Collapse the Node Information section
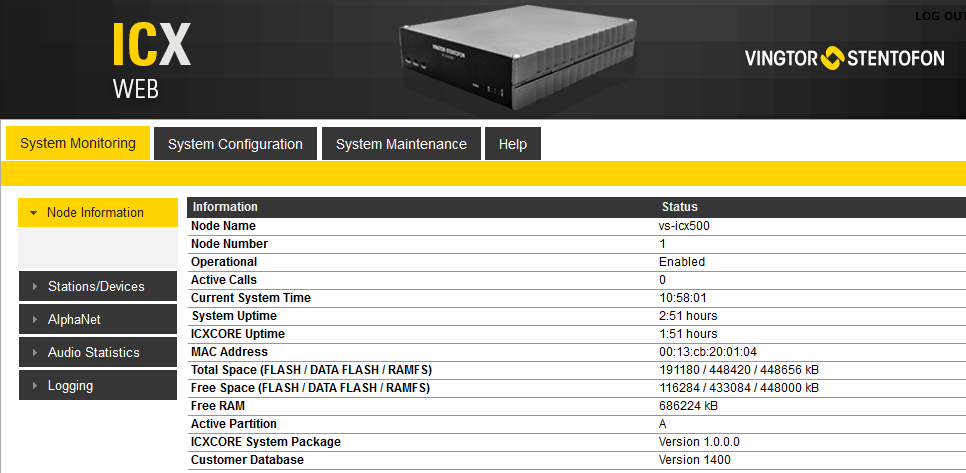The image size is (966, 473). coord(98,212)
